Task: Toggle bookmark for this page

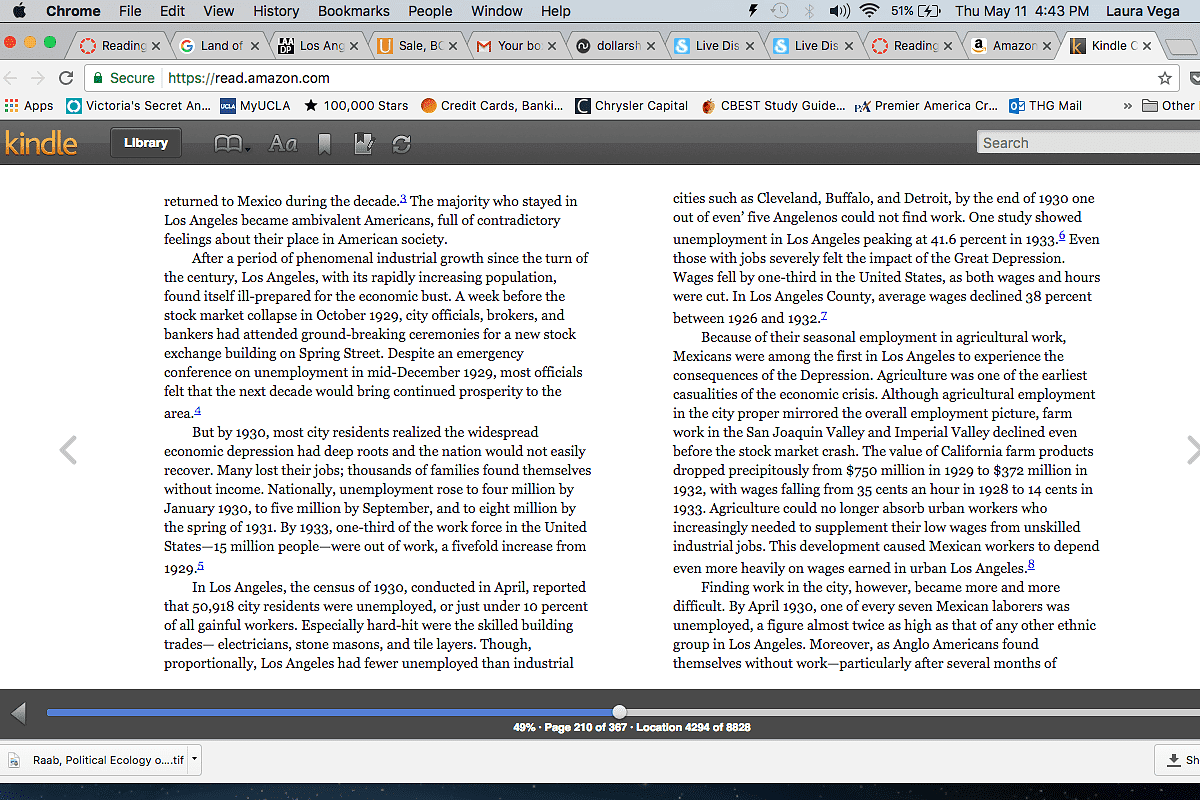Action: (x=324, y=144)
